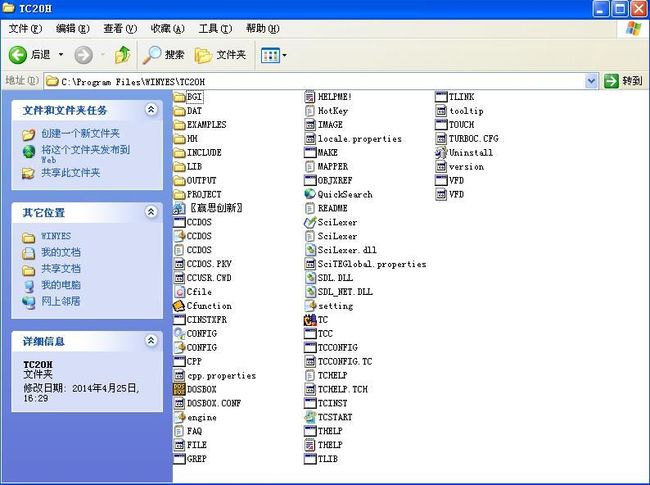Click the Up one level folder icon

122,55
